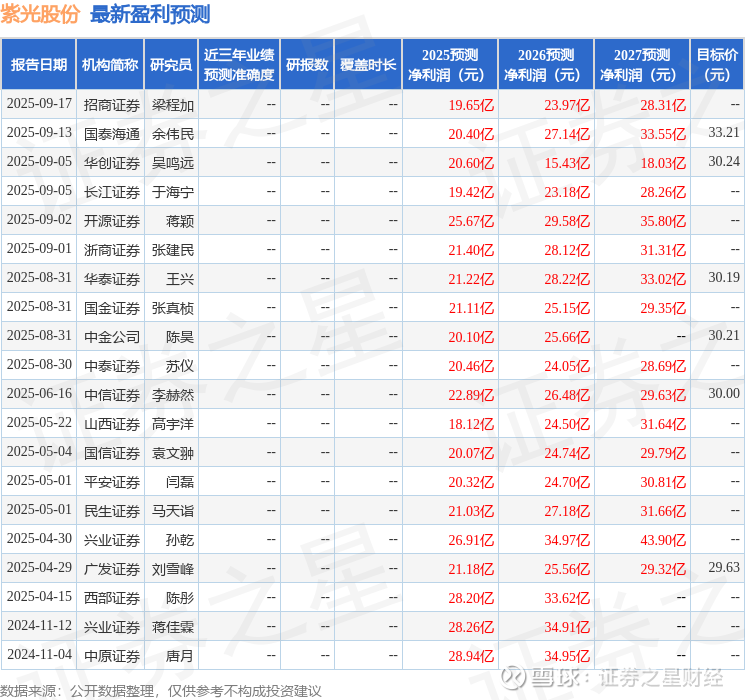Viewport: 745px width, 700px height.
Task: Click target price 33.21
Action: point(724,133)
